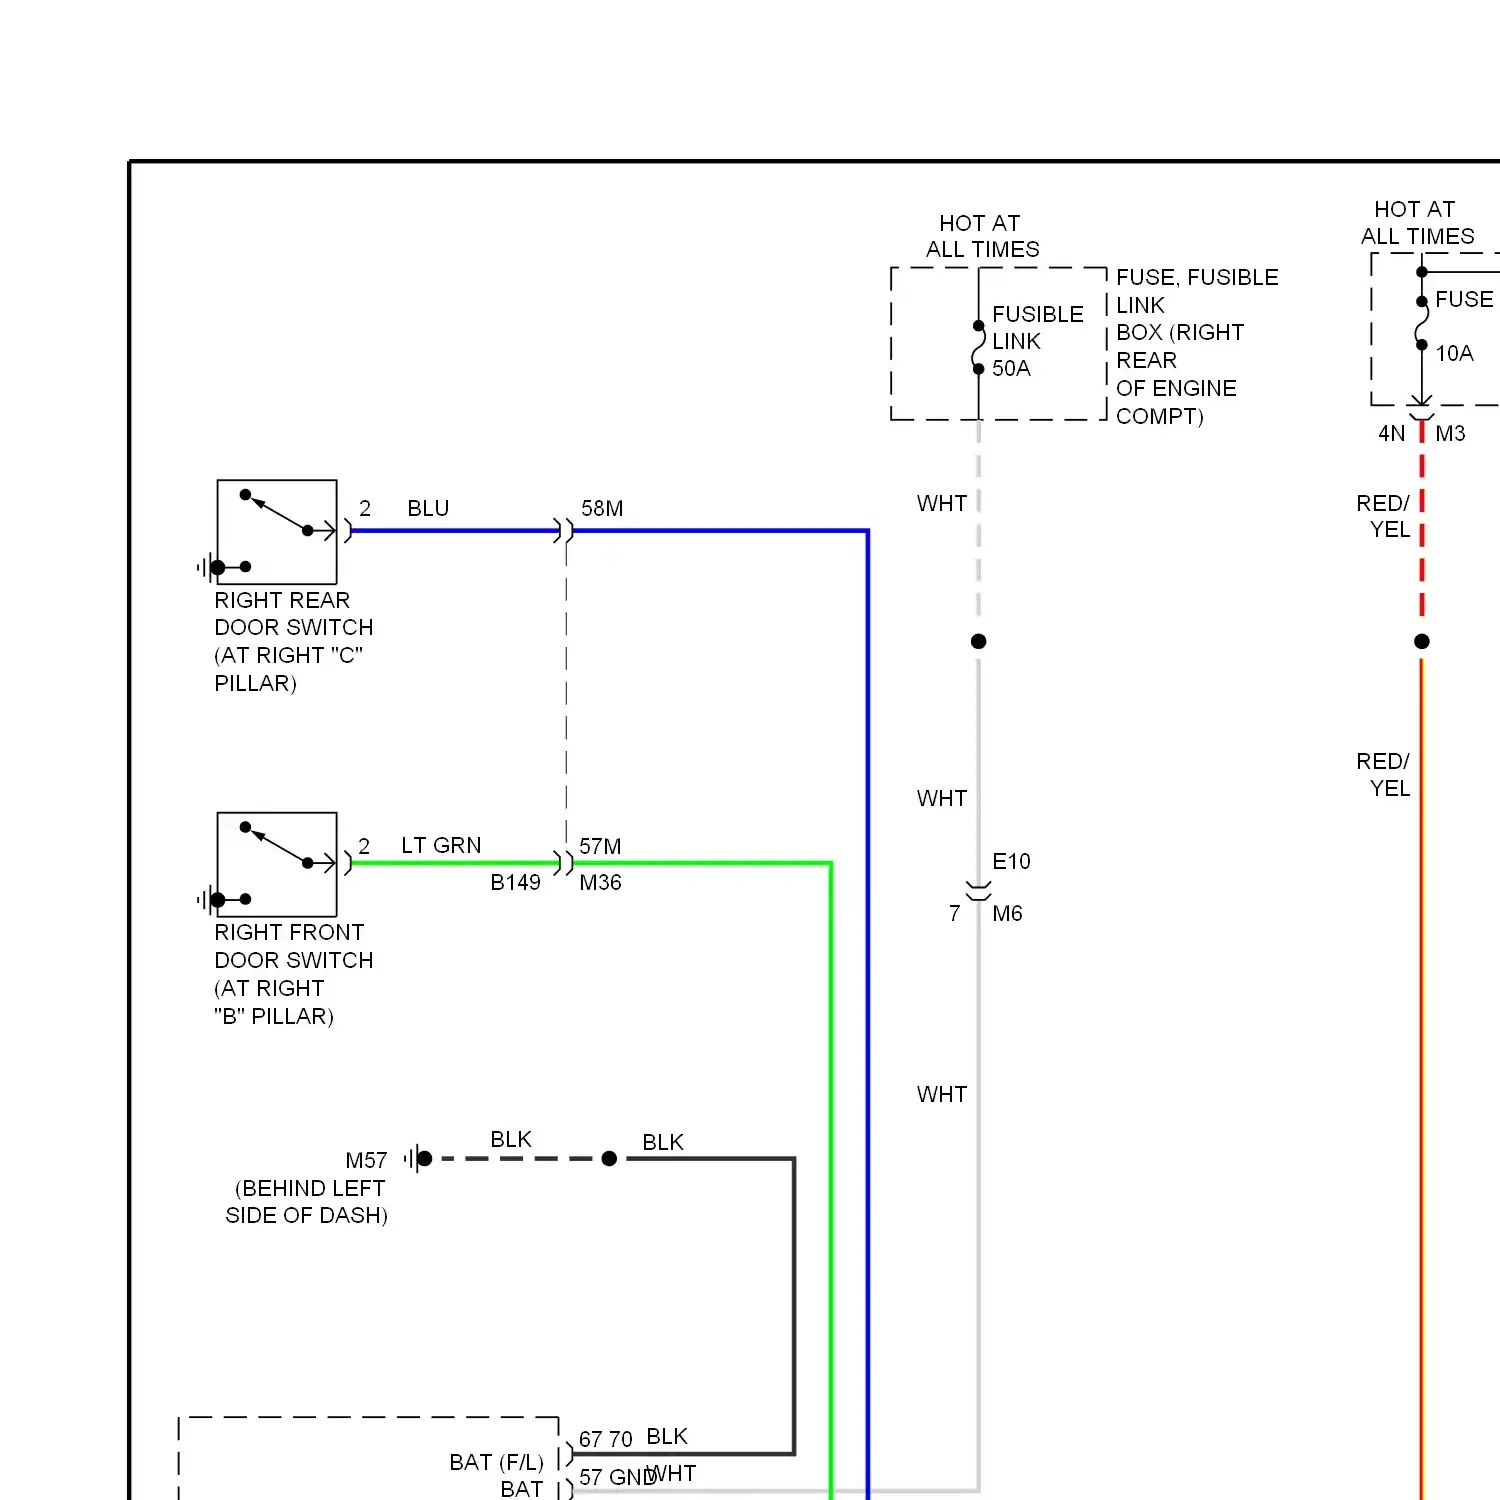Click the '10A' rating label
This screenshot has width=1500, height=1500.
coord(1454,353)
